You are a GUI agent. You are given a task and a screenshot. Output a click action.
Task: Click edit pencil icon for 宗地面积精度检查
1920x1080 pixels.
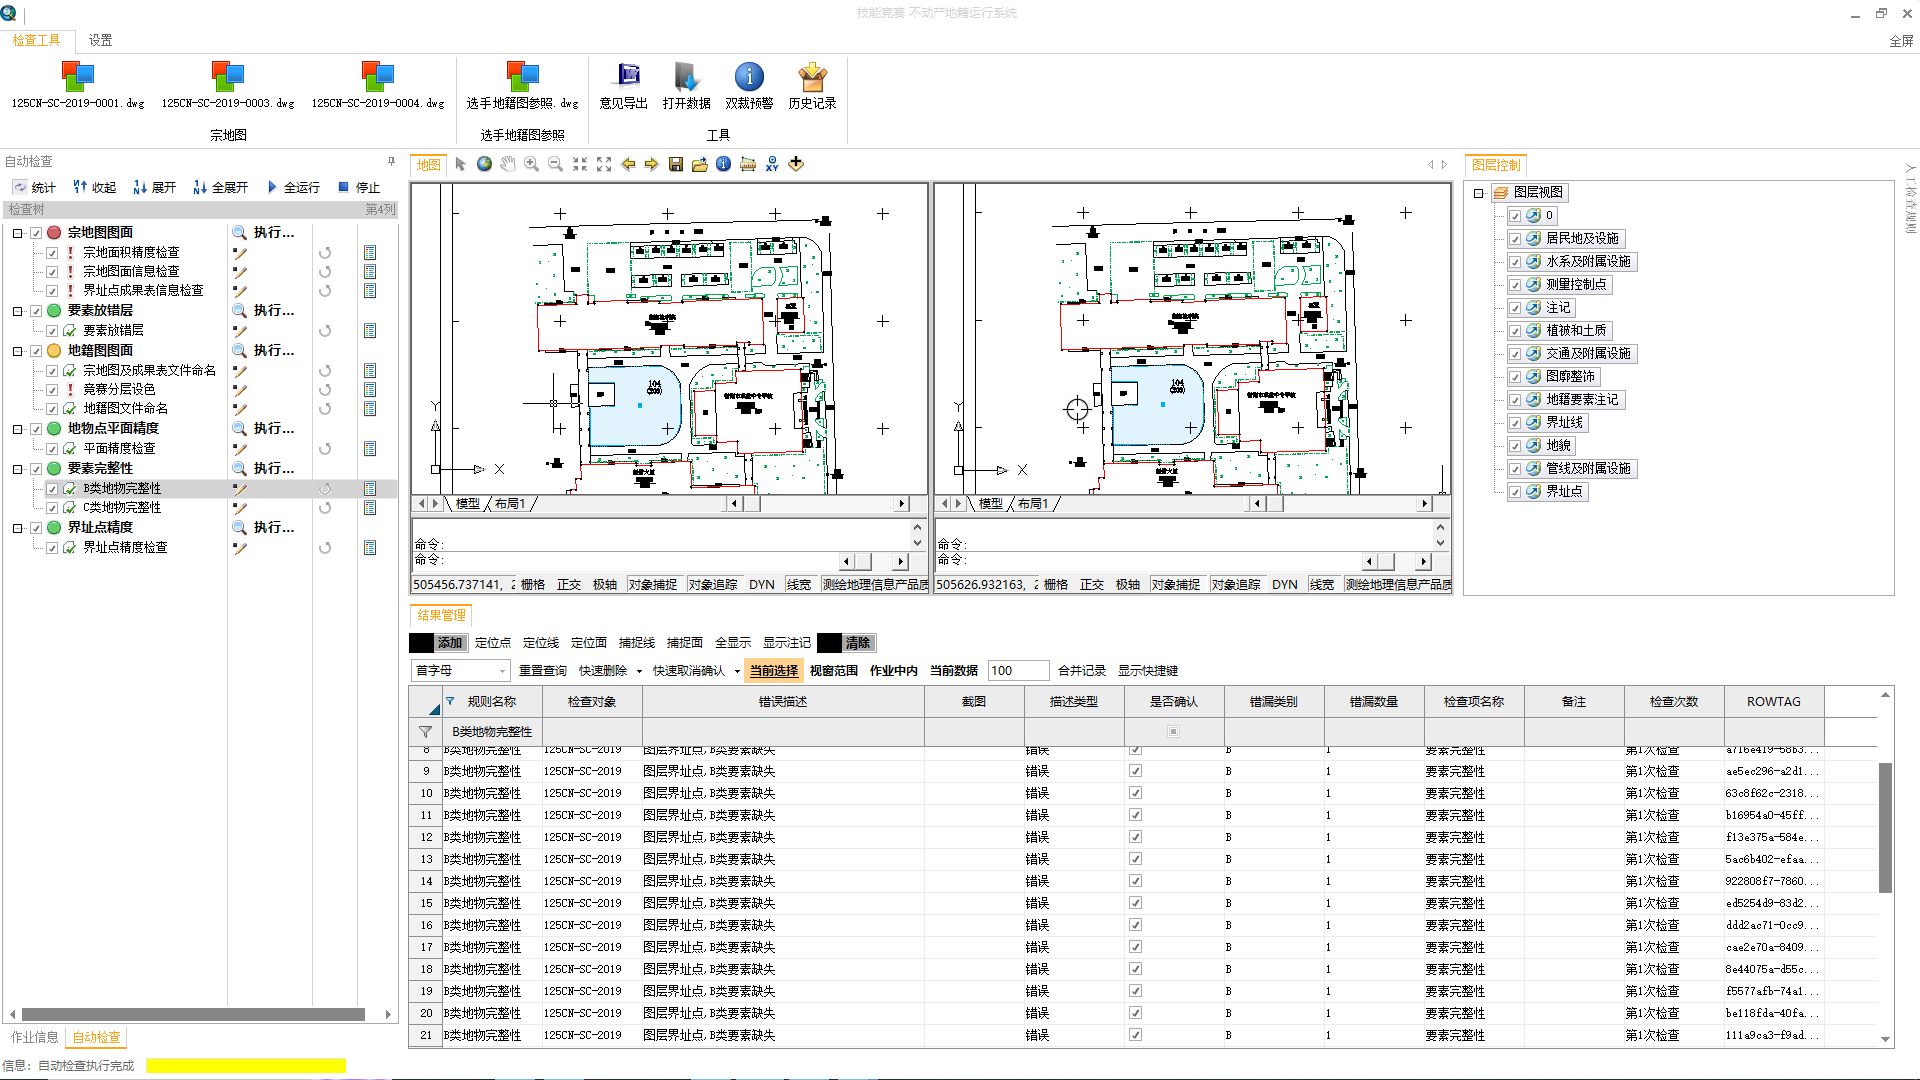[240, 253]
